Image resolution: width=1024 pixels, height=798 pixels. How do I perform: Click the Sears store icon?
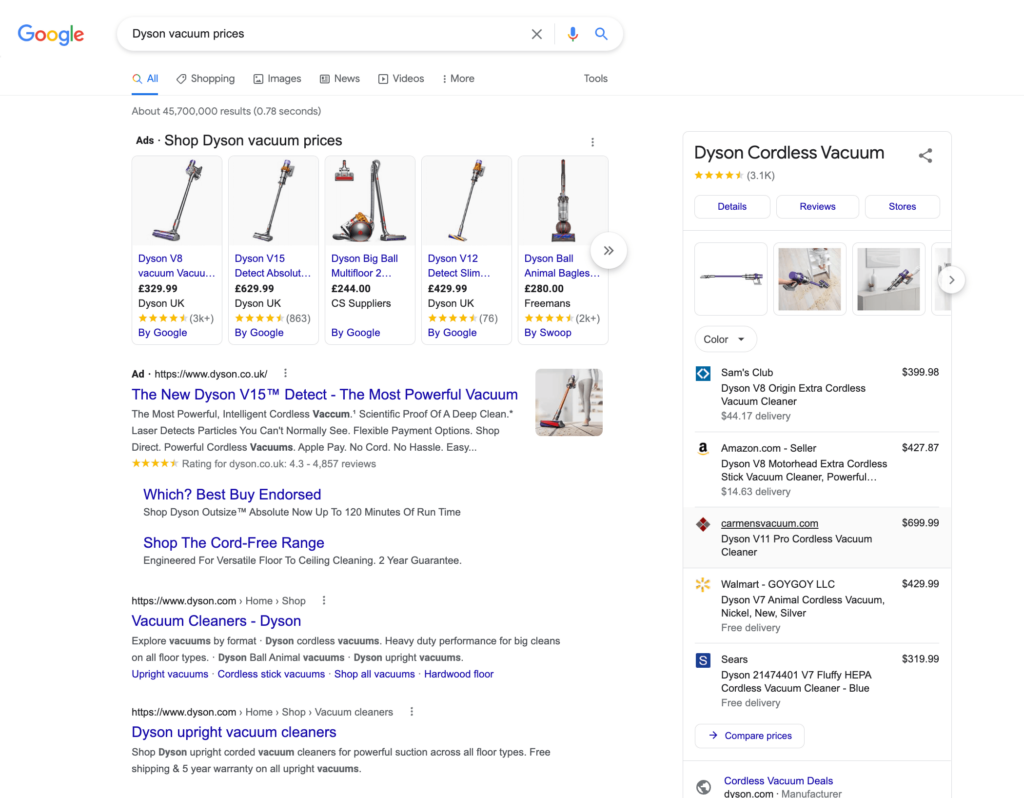[x=702, y=660]
